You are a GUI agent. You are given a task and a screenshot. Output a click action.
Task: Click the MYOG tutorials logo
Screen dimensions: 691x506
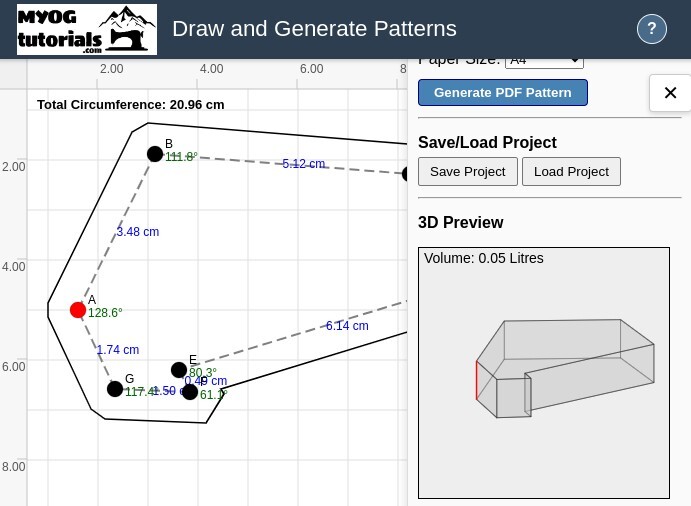coord(87,29)
